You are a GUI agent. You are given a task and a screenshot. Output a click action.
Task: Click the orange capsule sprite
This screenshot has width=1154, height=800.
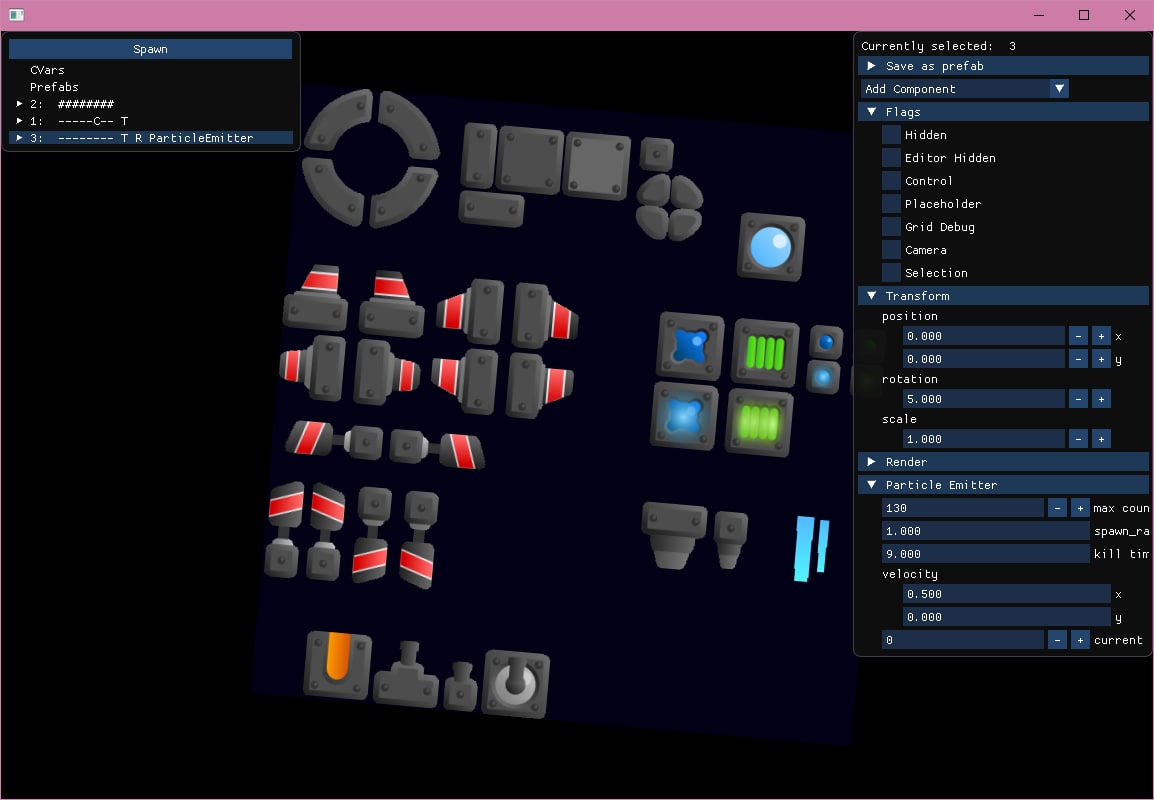338,665
